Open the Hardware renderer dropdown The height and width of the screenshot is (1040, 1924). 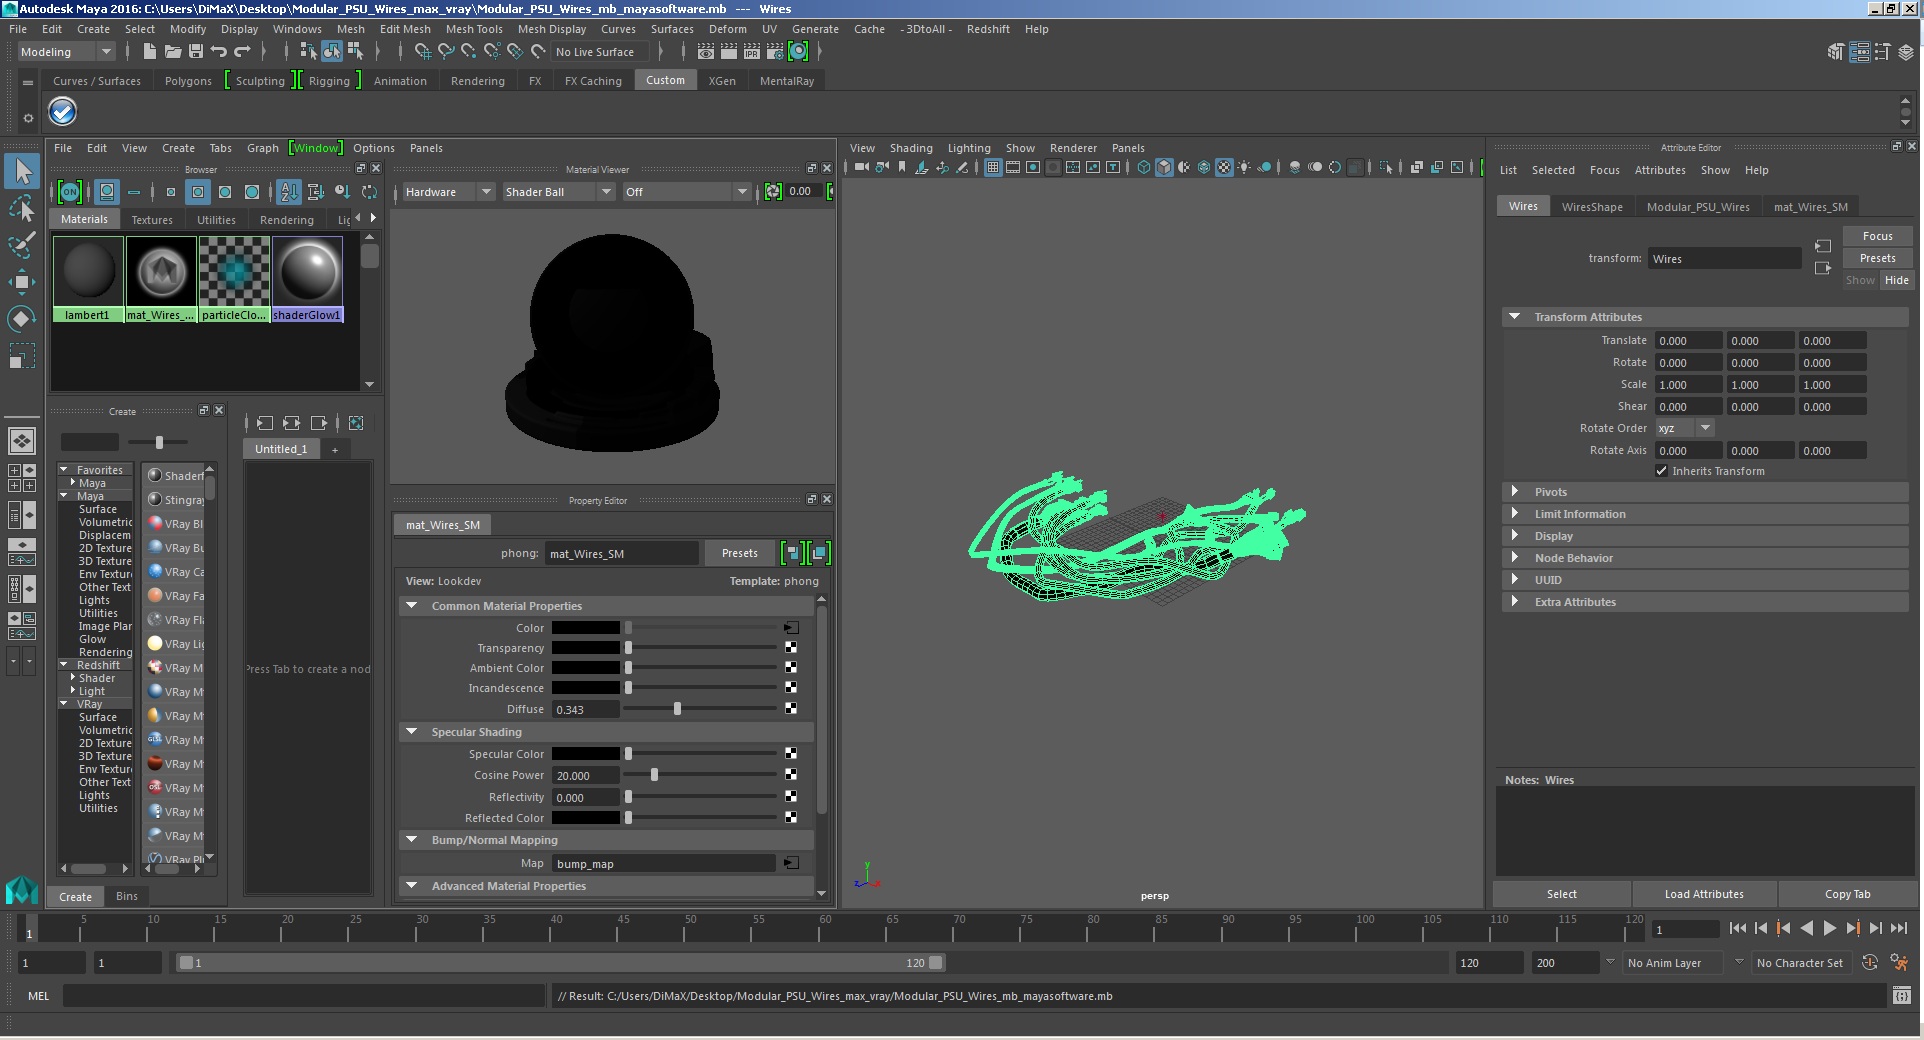pos(448,192)
